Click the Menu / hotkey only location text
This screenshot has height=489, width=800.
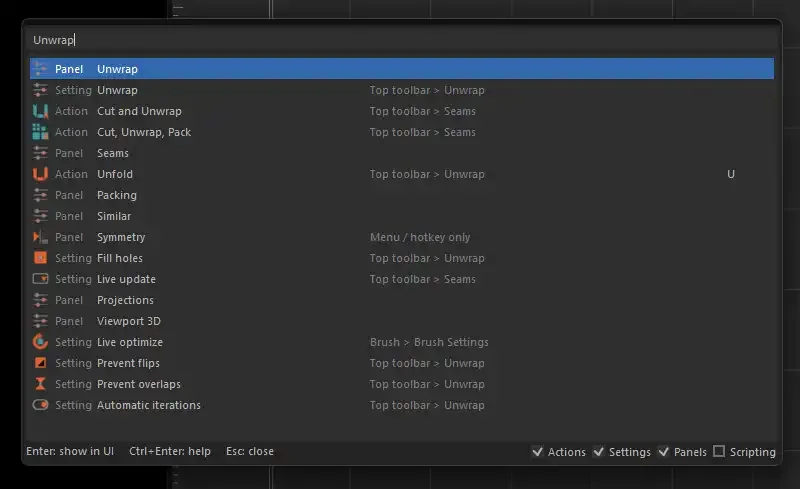[420, 237]
